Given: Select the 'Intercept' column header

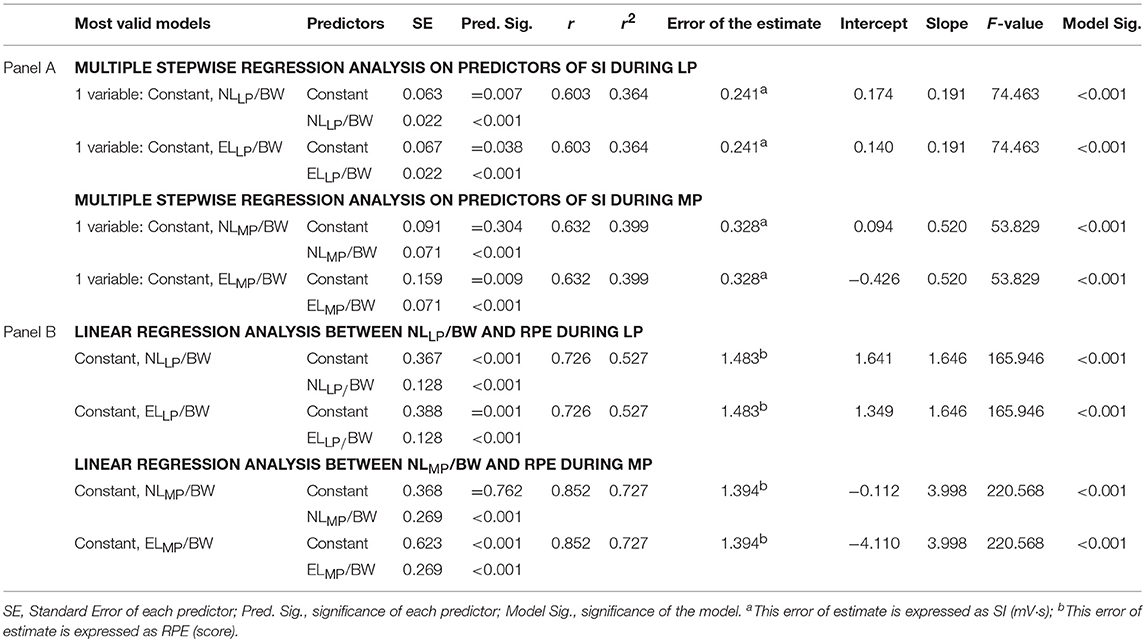Looking at the screenshot, I should point(873,23).
